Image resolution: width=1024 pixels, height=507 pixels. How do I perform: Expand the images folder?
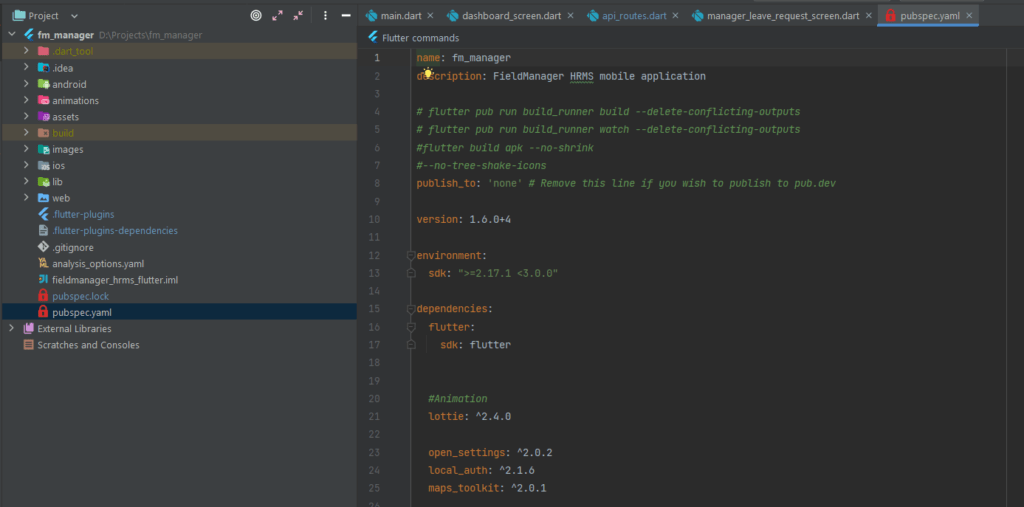coord(26,149)
